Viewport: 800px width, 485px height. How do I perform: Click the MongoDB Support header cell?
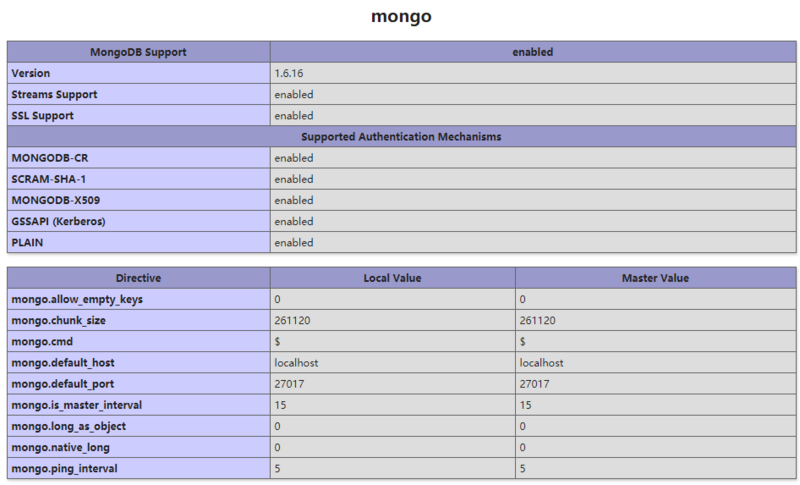(x=138, y=52)
